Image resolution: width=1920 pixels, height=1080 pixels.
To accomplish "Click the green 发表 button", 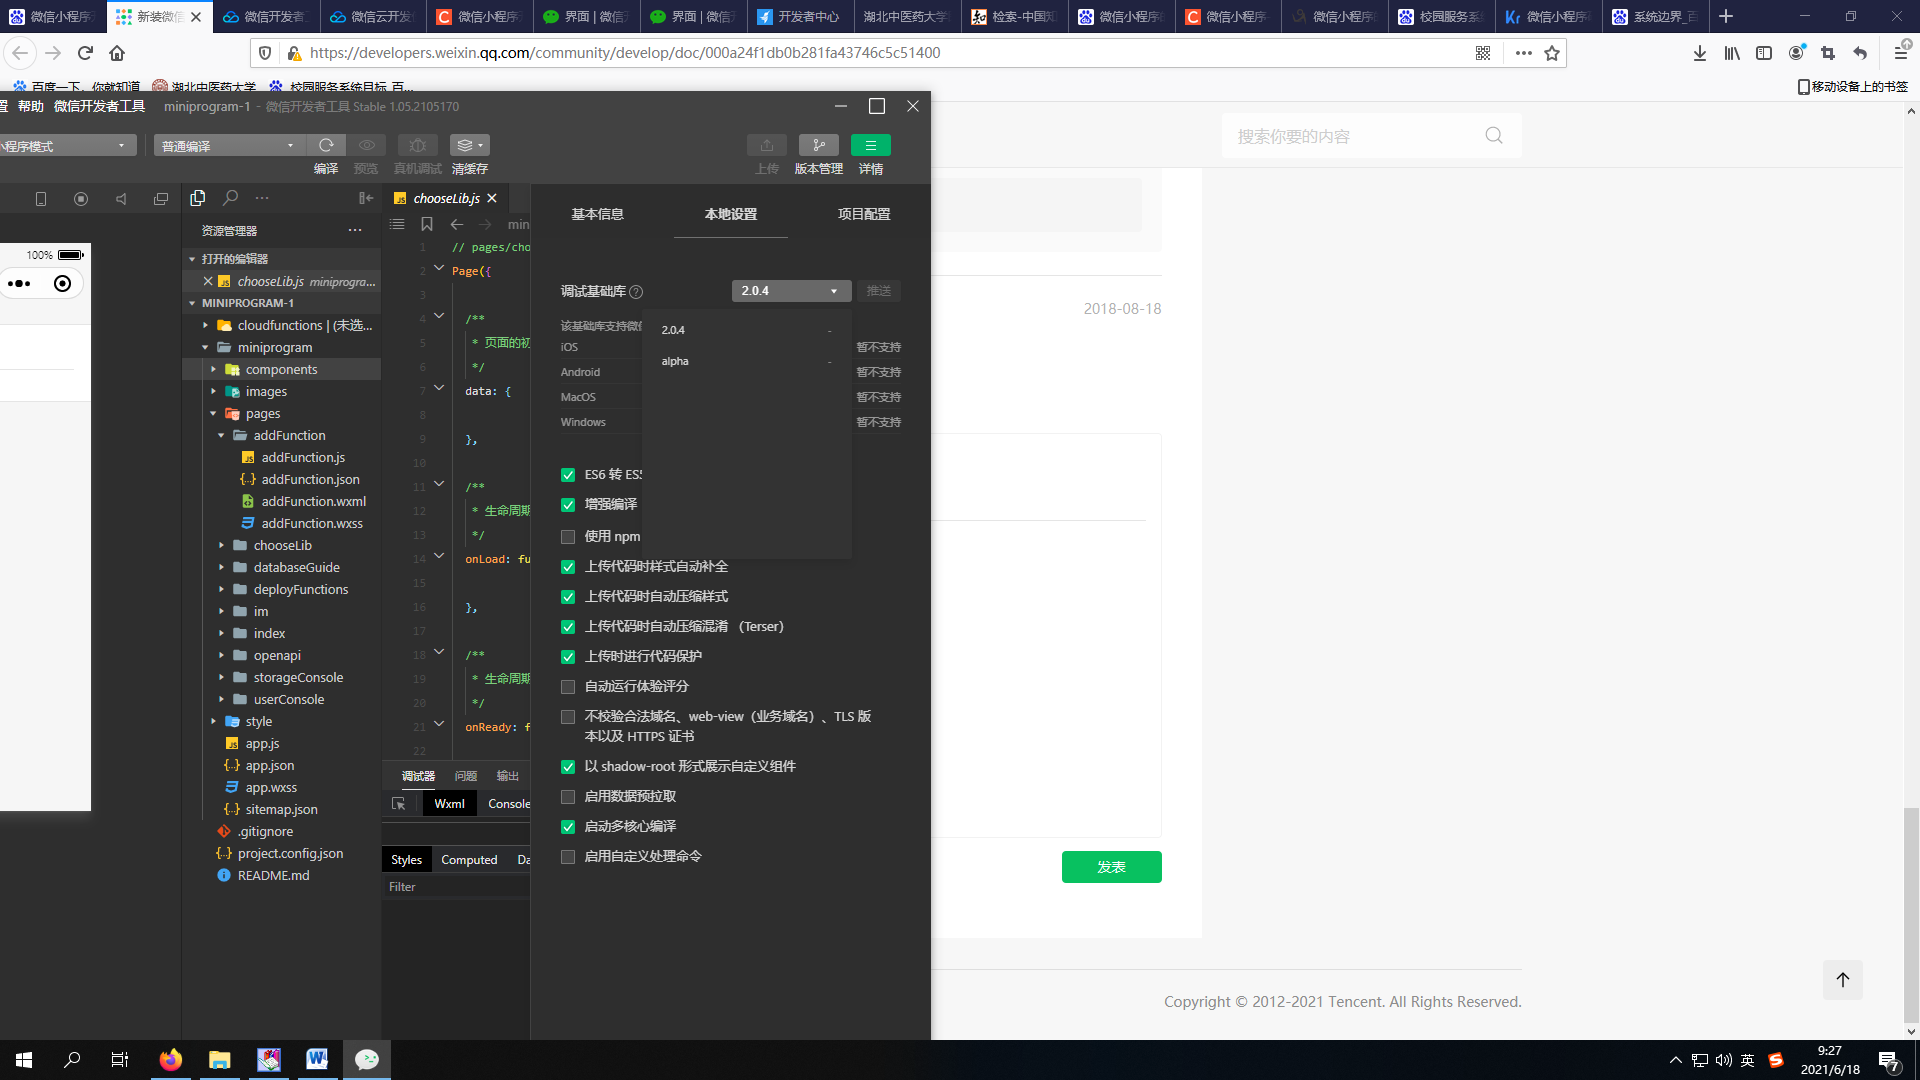I will 1111,867.
